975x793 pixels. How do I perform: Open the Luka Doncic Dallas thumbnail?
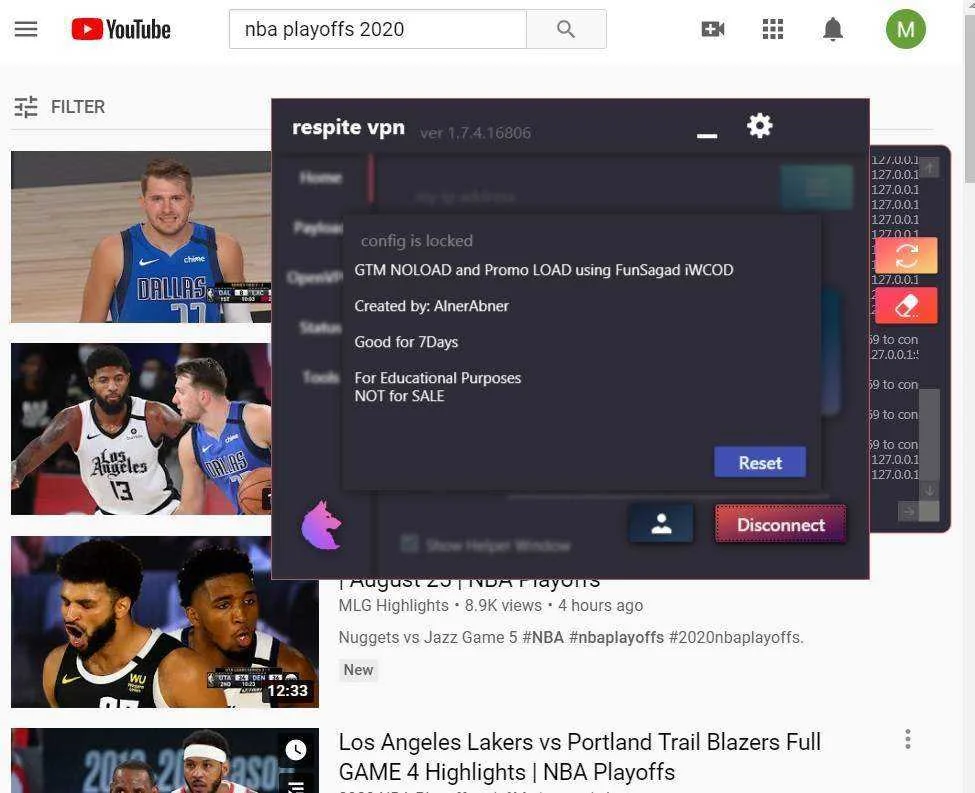(x=141, y=237)
